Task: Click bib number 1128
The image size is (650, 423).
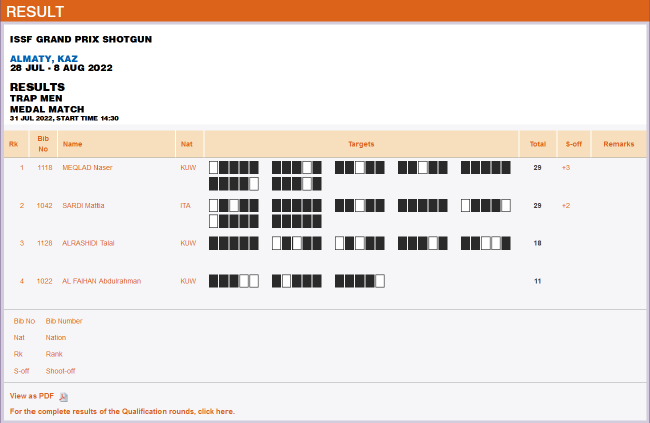Action: [45, 243]
